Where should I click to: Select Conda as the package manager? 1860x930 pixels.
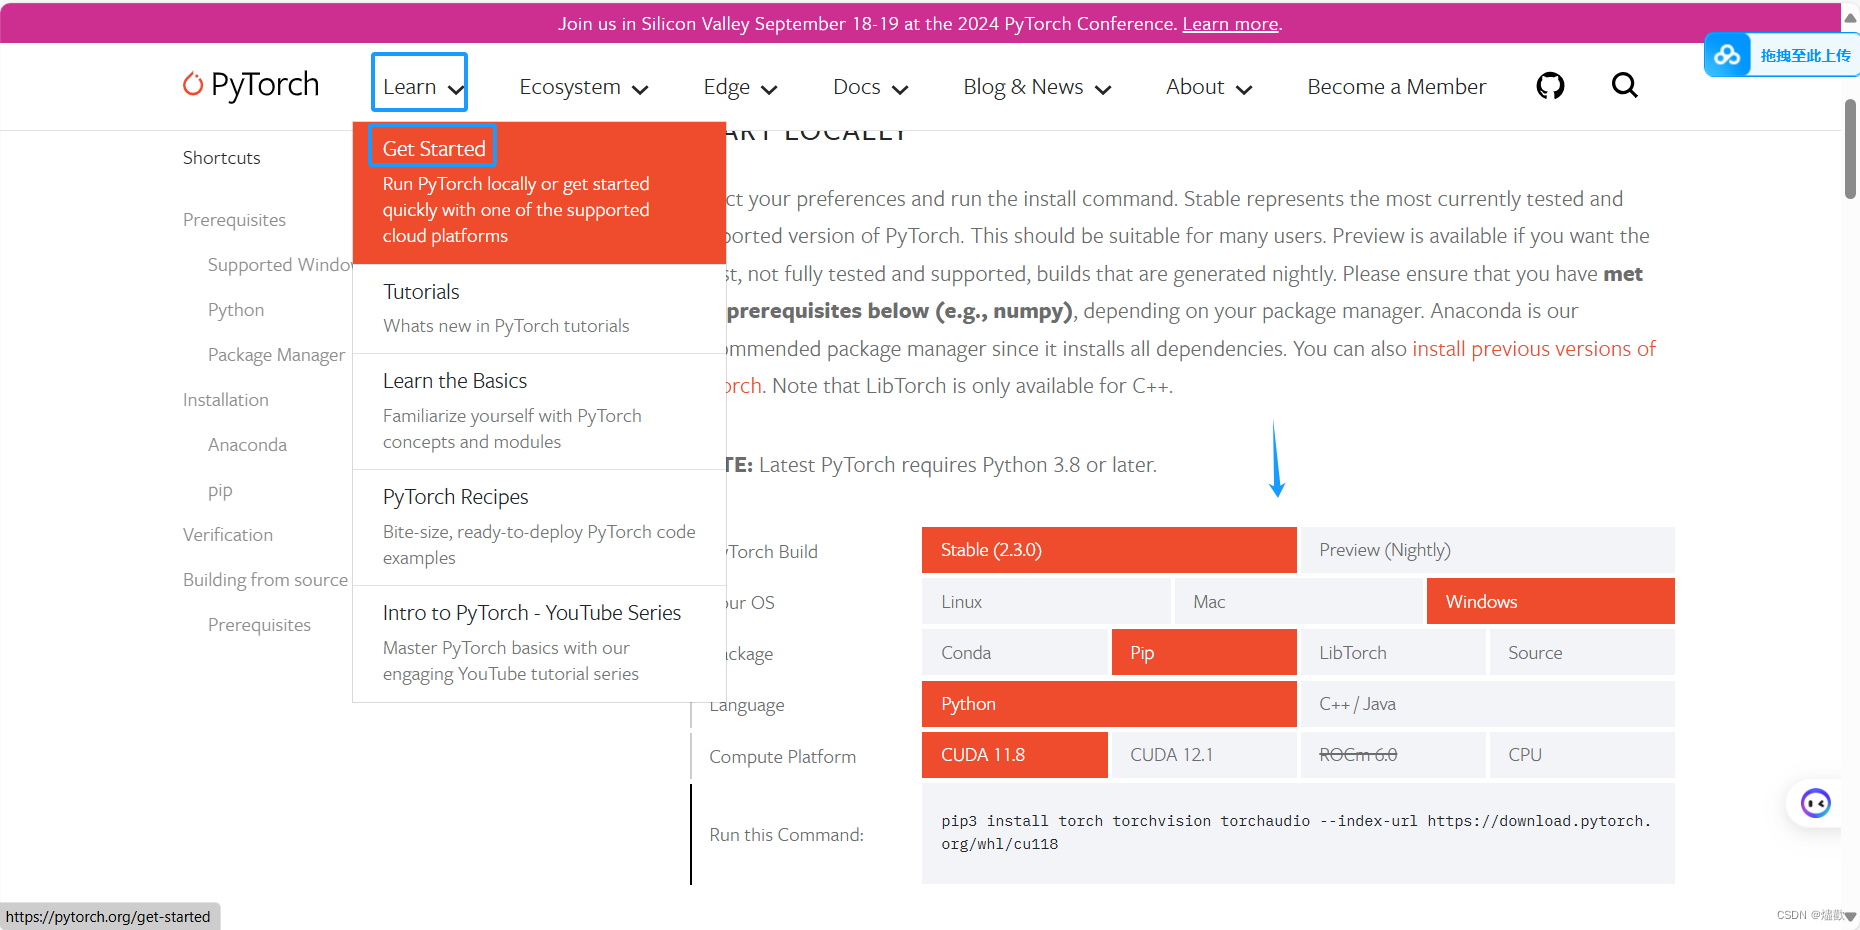point(1015,652)
